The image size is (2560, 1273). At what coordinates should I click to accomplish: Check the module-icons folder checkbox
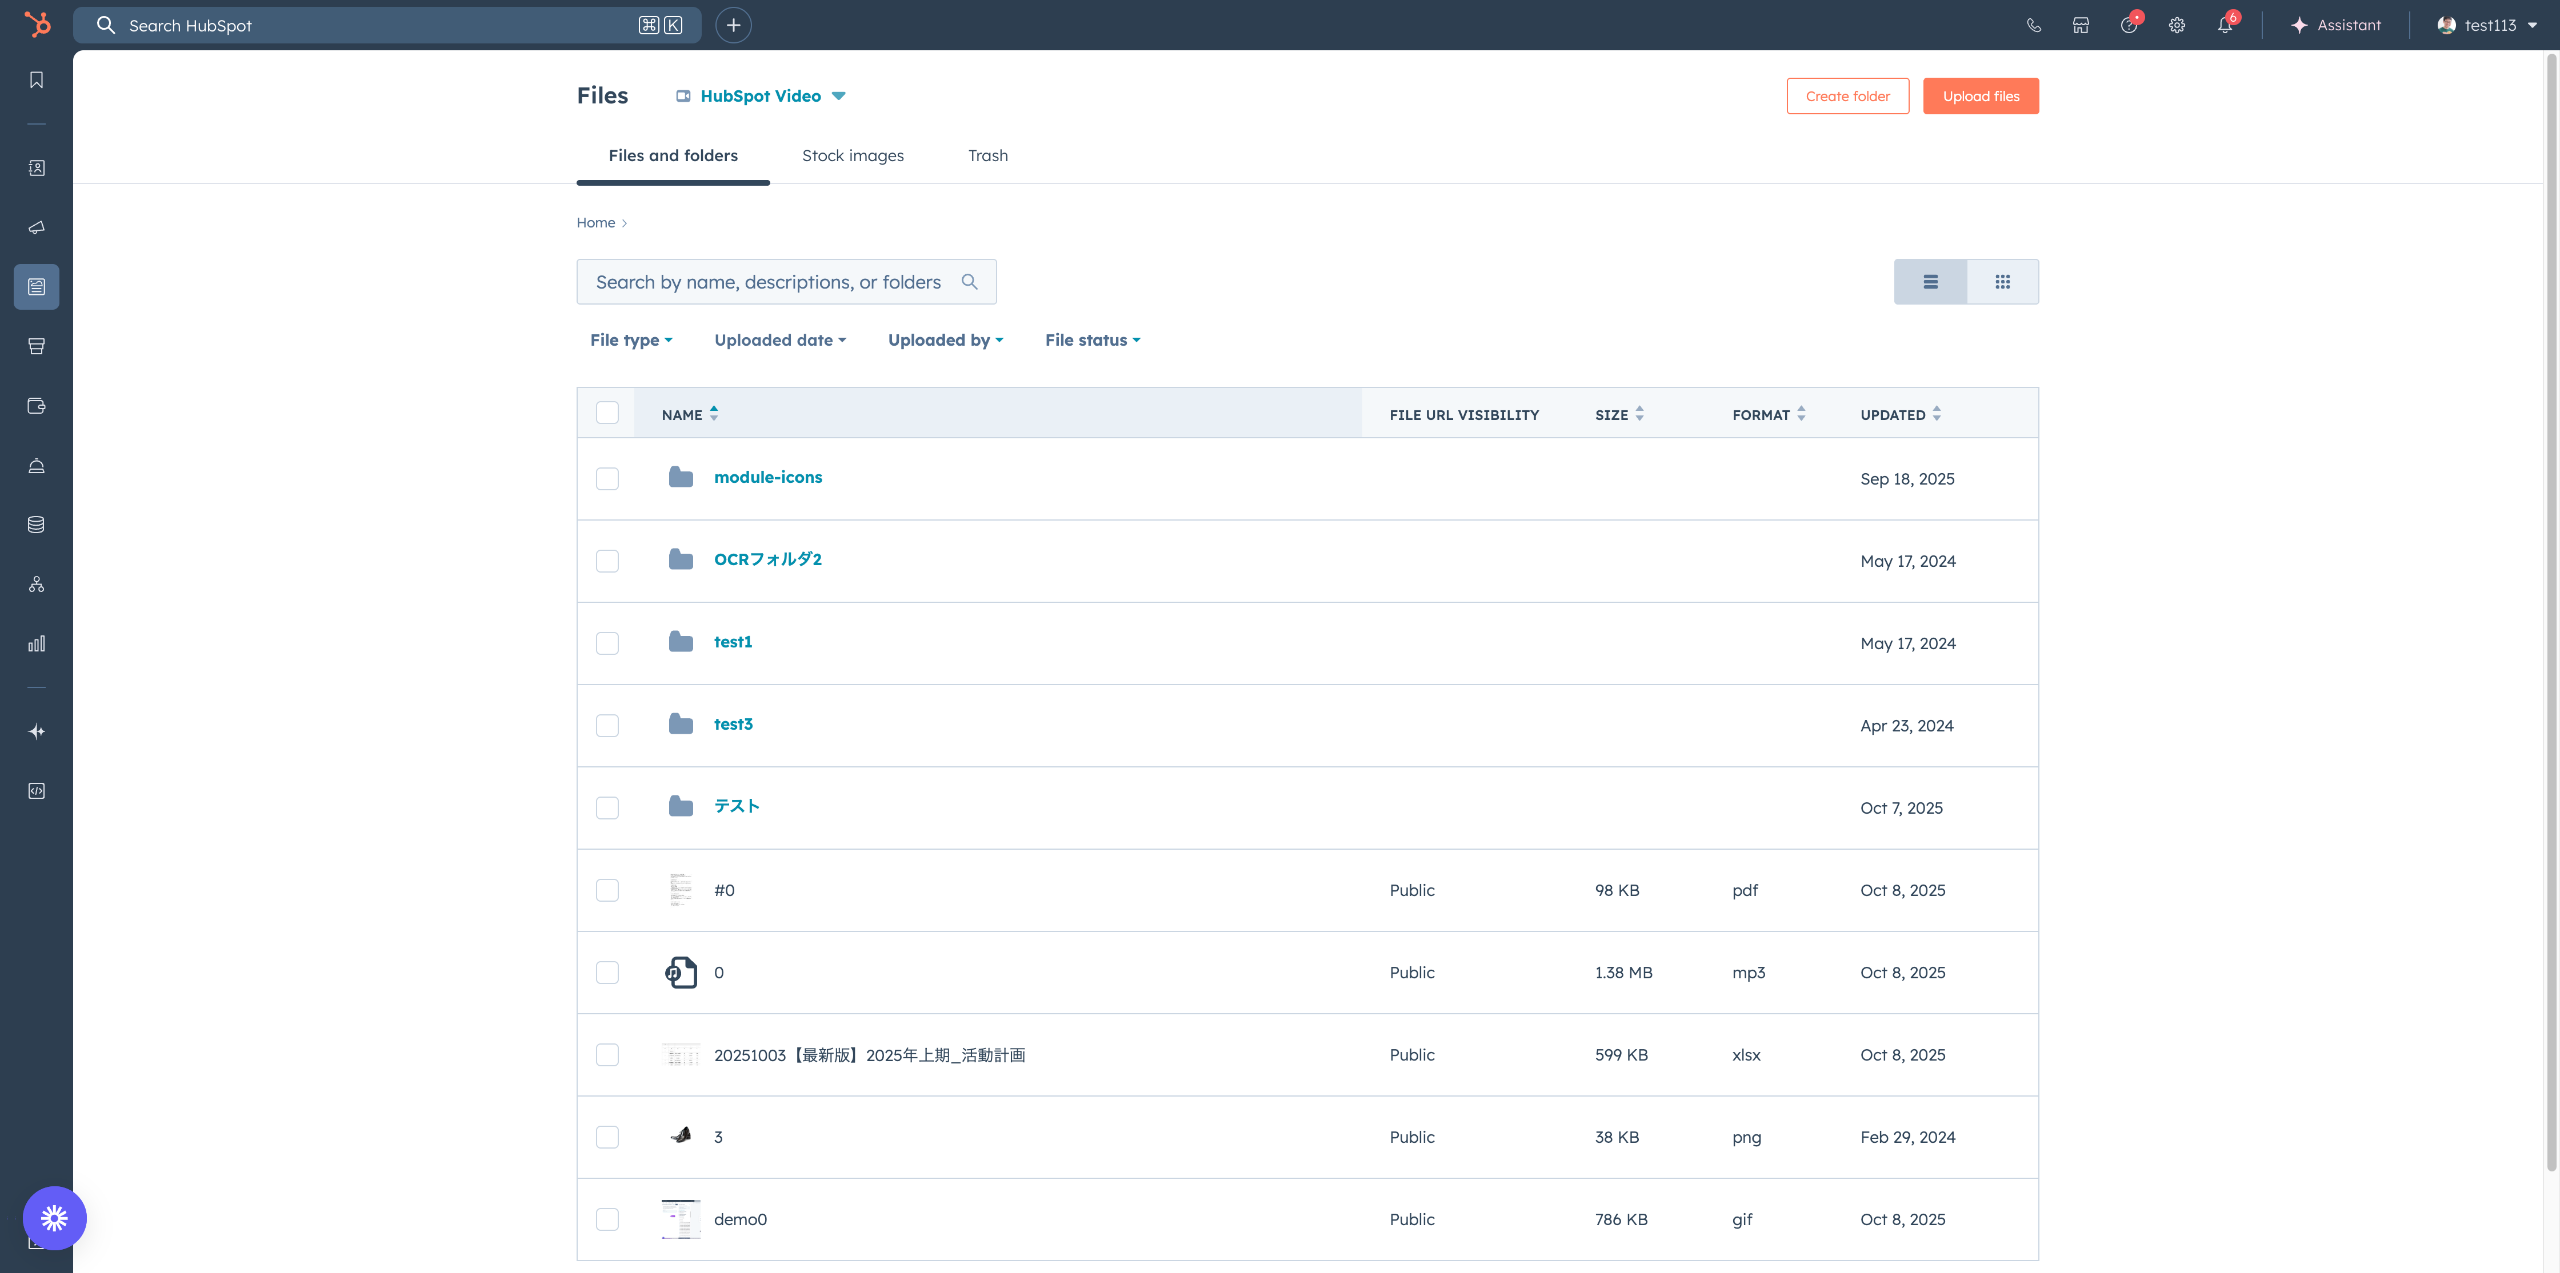point(607,478)
